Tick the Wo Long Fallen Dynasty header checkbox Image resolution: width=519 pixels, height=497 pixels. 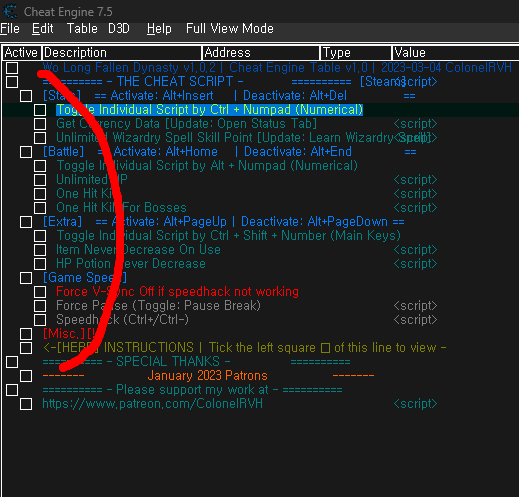pos(12,68)
